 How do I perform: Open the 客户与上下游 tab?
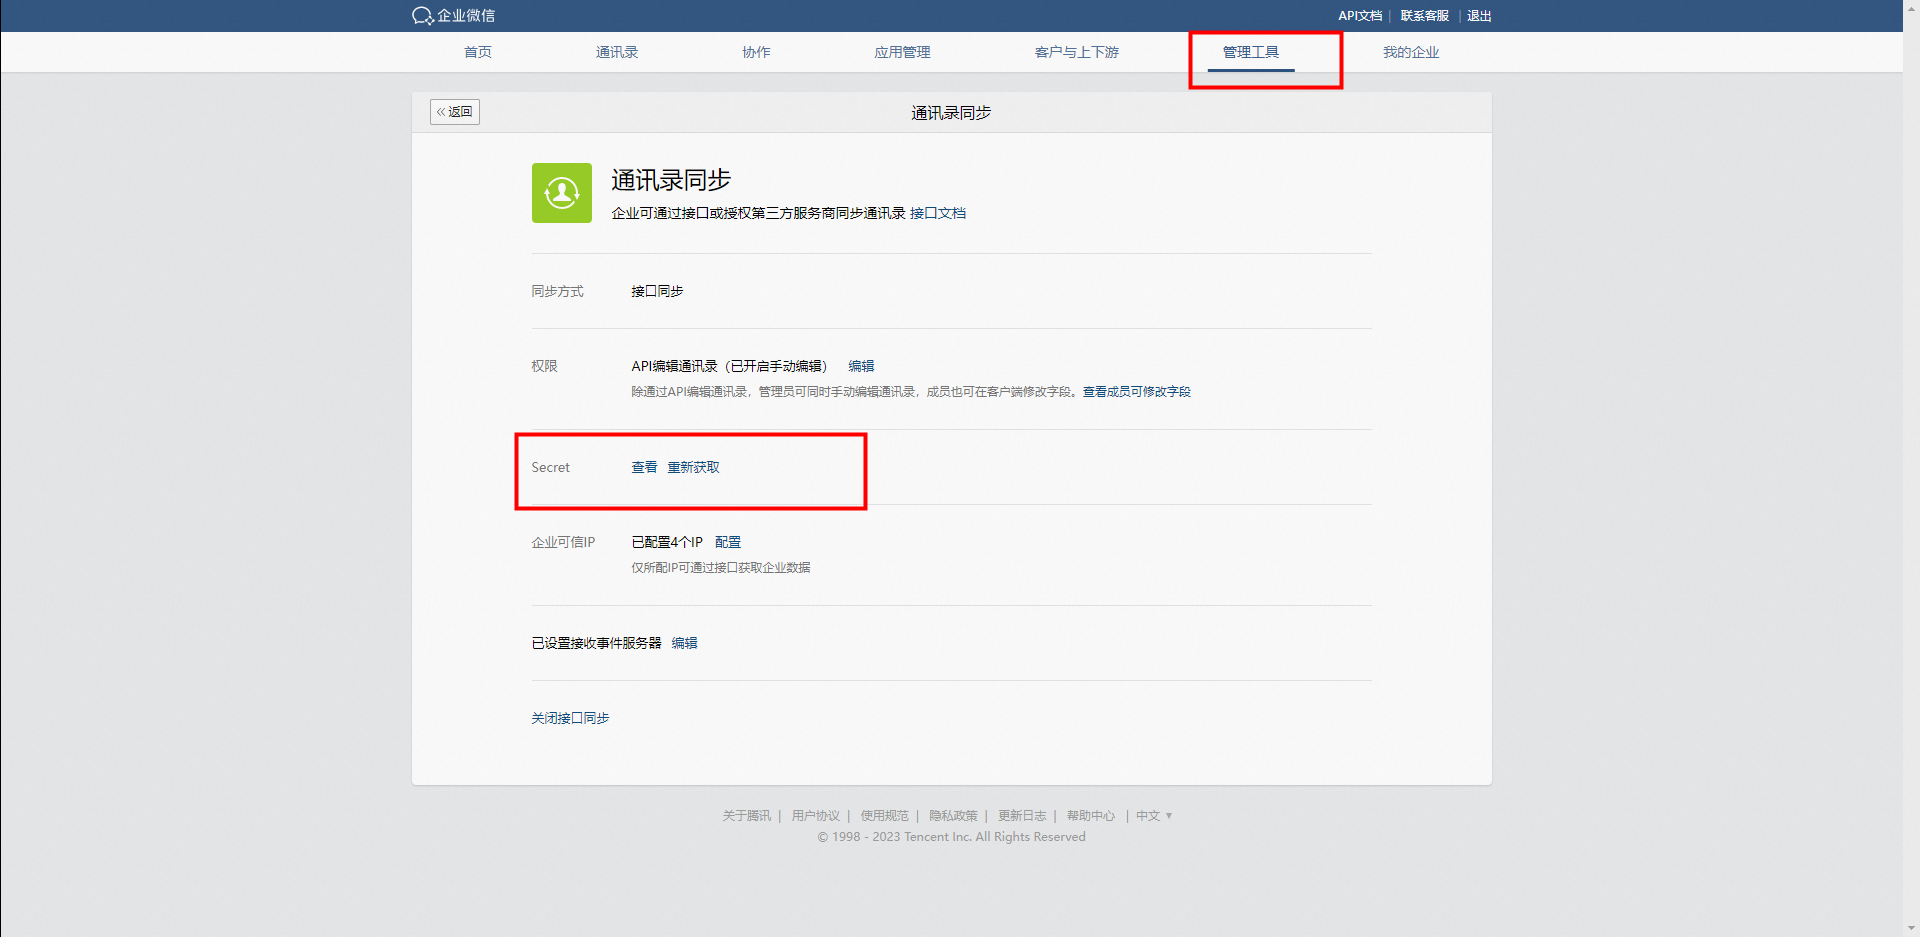1076,52
